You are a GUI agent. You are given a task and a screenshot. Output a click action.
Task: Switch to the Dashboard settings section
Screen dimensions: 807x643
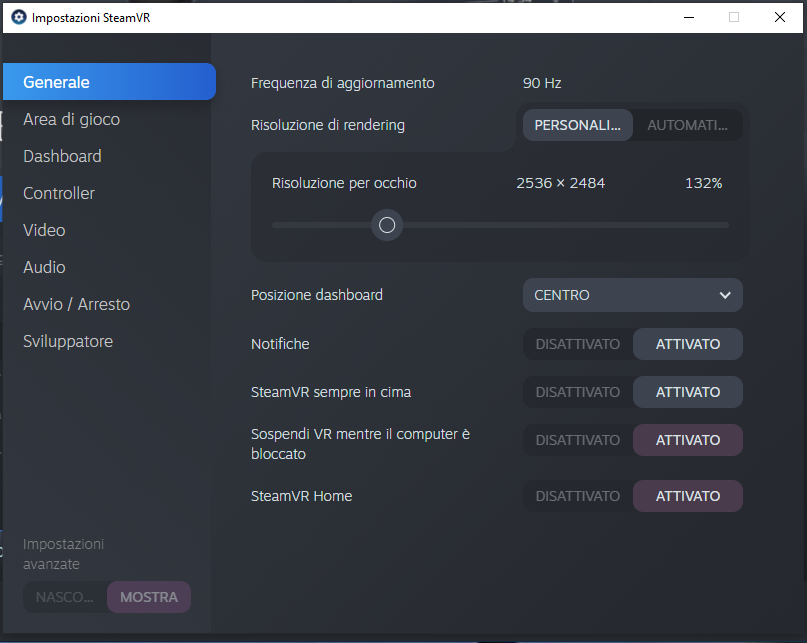[x=62, y=156]
